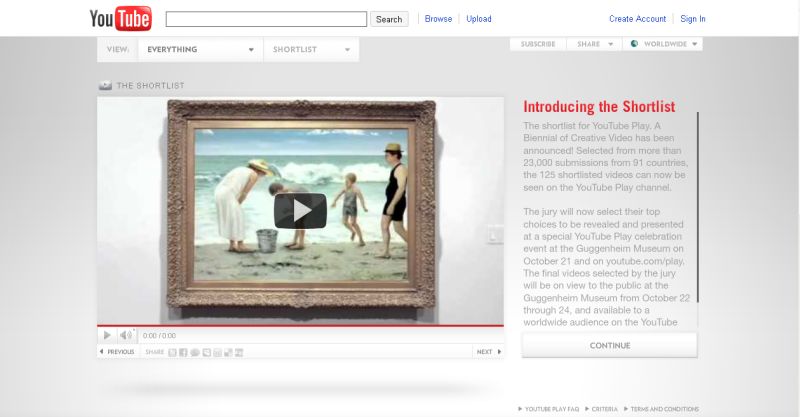Image resolution: width=800 pixels, height=417 pixels.
Task: Click the Introducing the Shortlist heading
Action: coord(599,107)
